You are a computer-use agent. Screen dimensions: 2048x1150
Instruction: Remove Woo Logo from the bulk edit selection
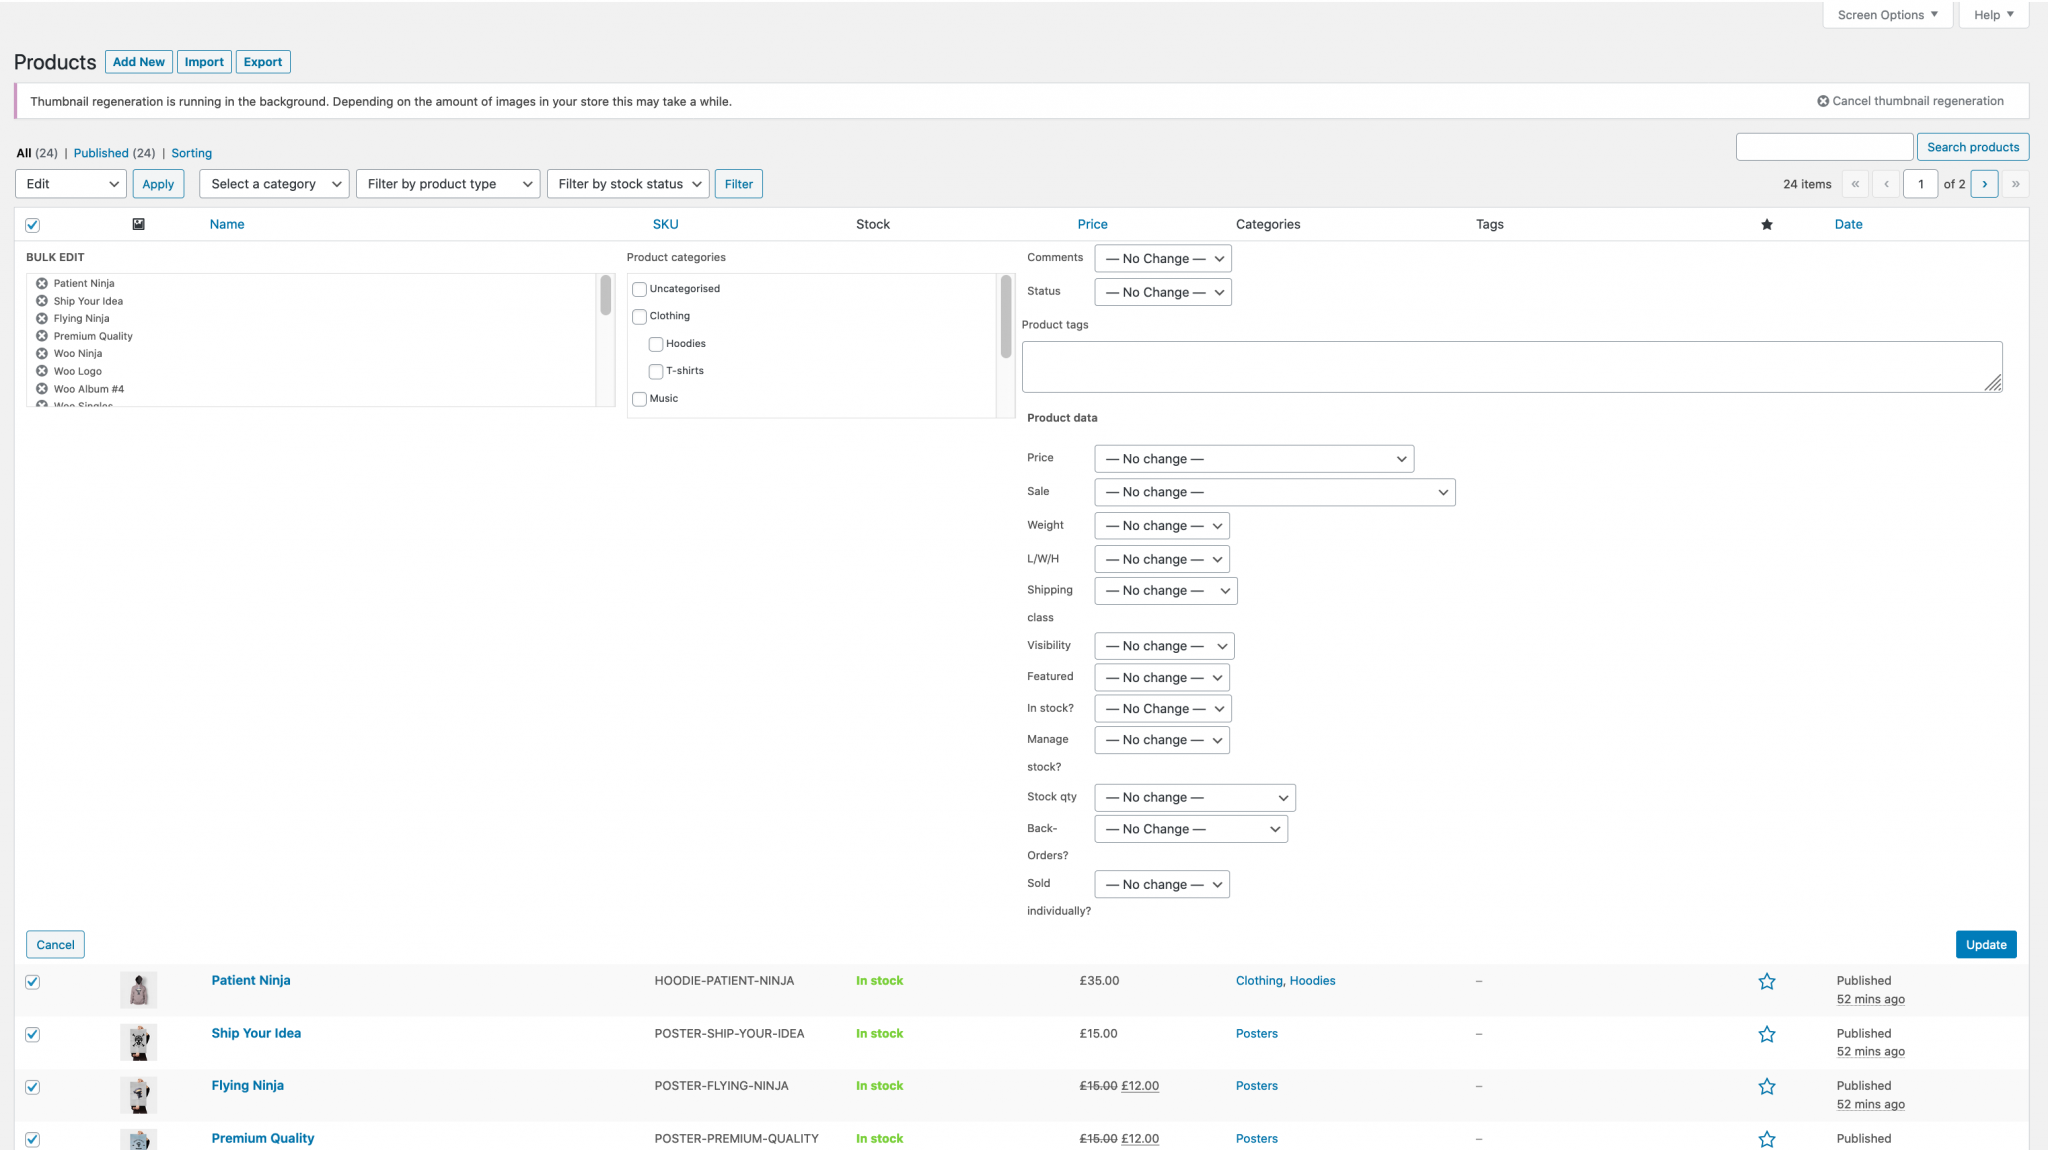pyautogui.click(x=42, y=371)
